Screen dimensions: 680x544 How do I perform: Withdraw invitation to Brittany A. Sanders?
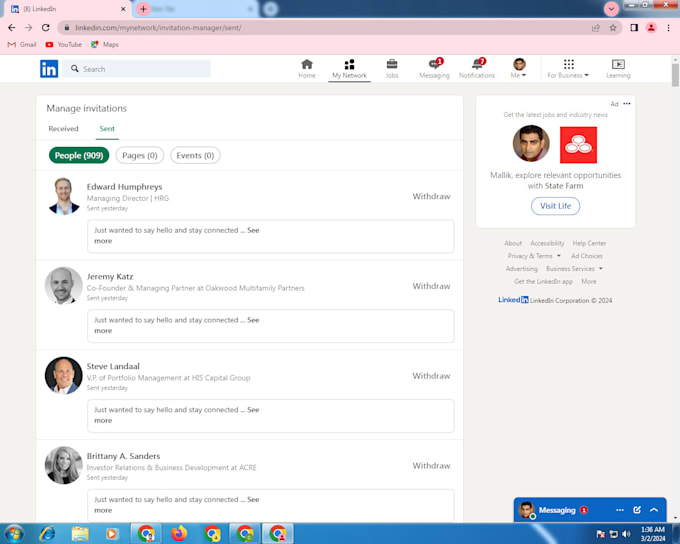(431, 466)
